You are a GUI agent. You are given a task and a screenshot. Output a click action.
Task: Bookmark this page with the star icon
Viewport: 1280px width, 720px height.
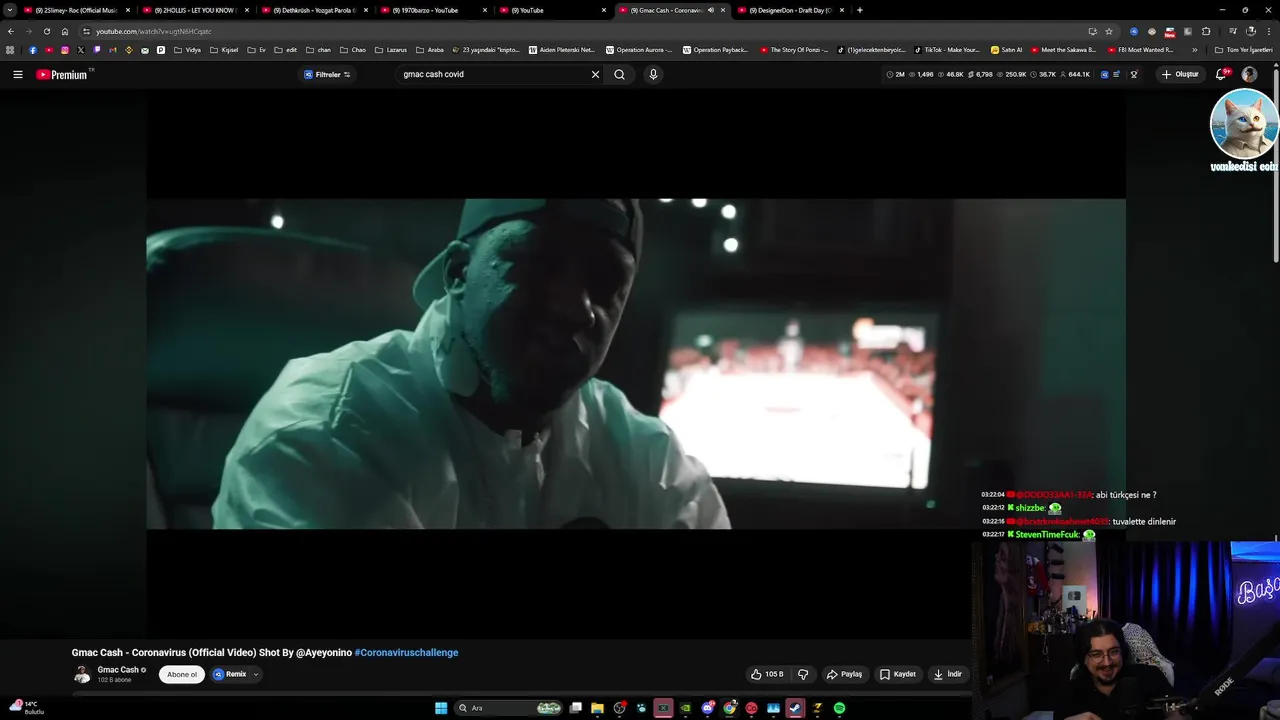pyautogui.click(x=1108, y=31)
